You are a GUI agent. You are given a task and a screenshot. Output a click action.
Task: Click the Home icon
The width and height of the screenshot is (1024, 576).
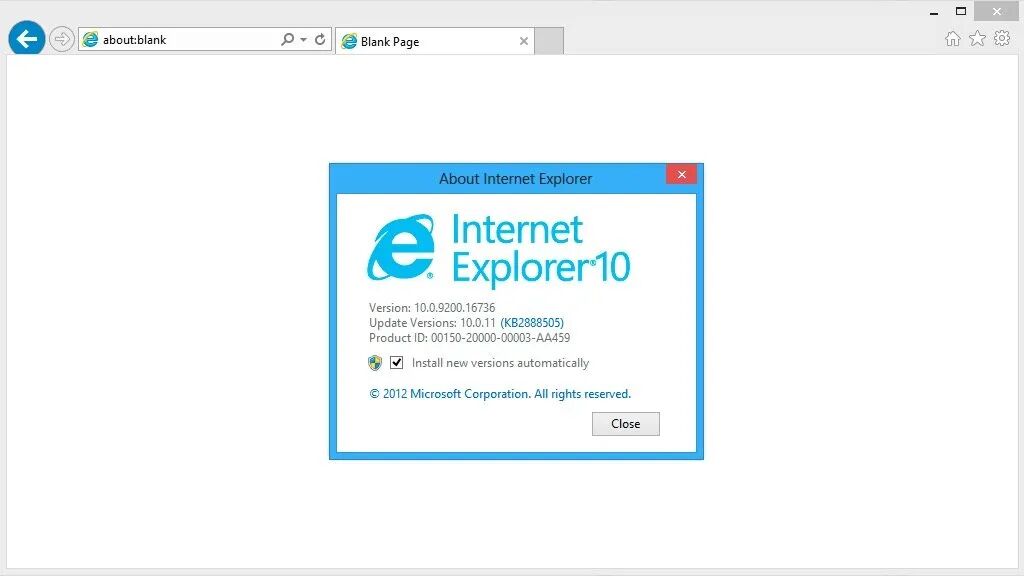tap(953, 39)
